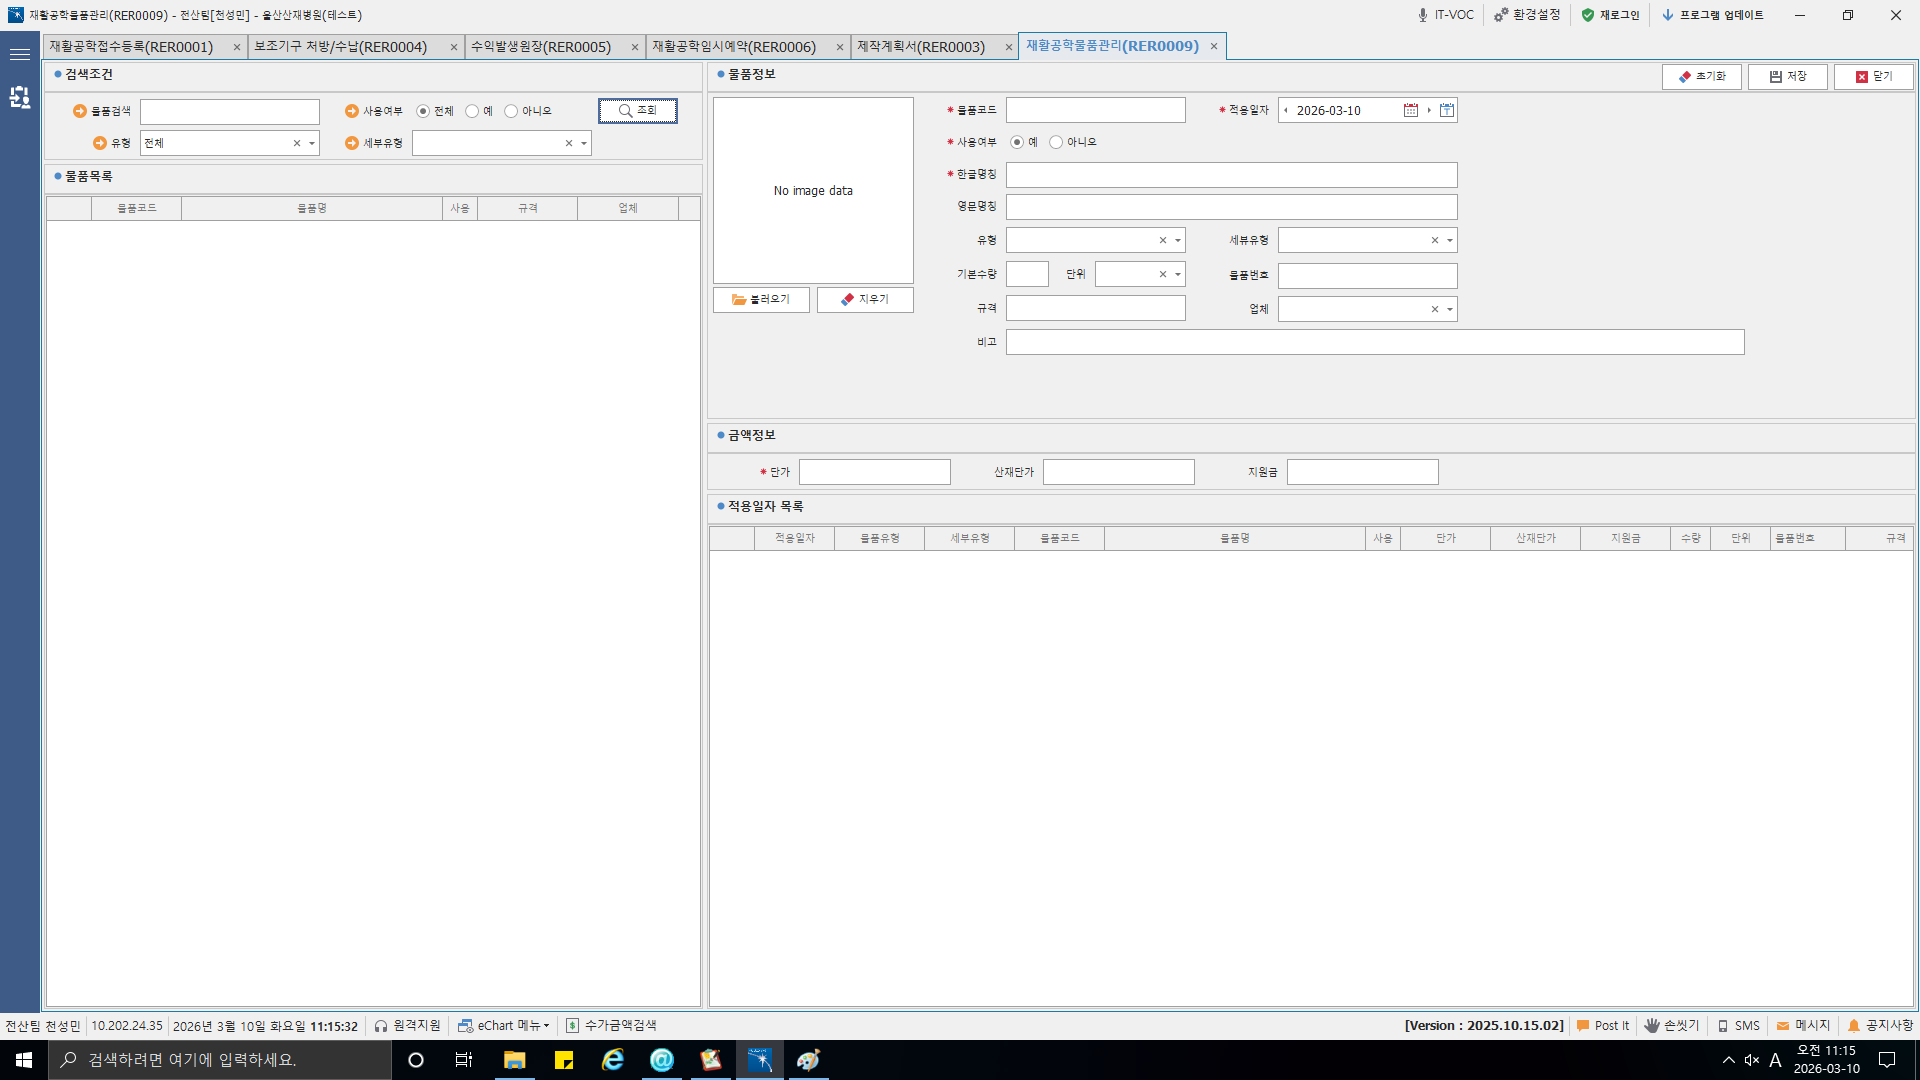
Task: Click the 적용일자 column header in 적용일자 목록
Action: coord(795,538)
